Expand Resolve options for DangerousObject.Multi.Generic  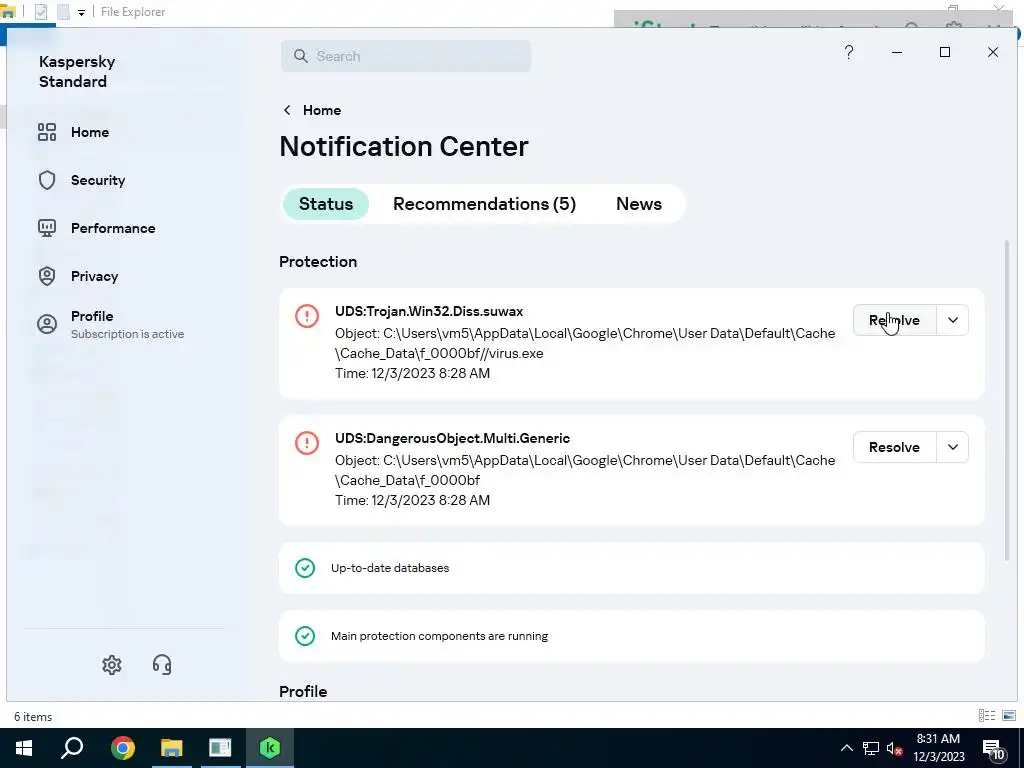pos(953,447)
